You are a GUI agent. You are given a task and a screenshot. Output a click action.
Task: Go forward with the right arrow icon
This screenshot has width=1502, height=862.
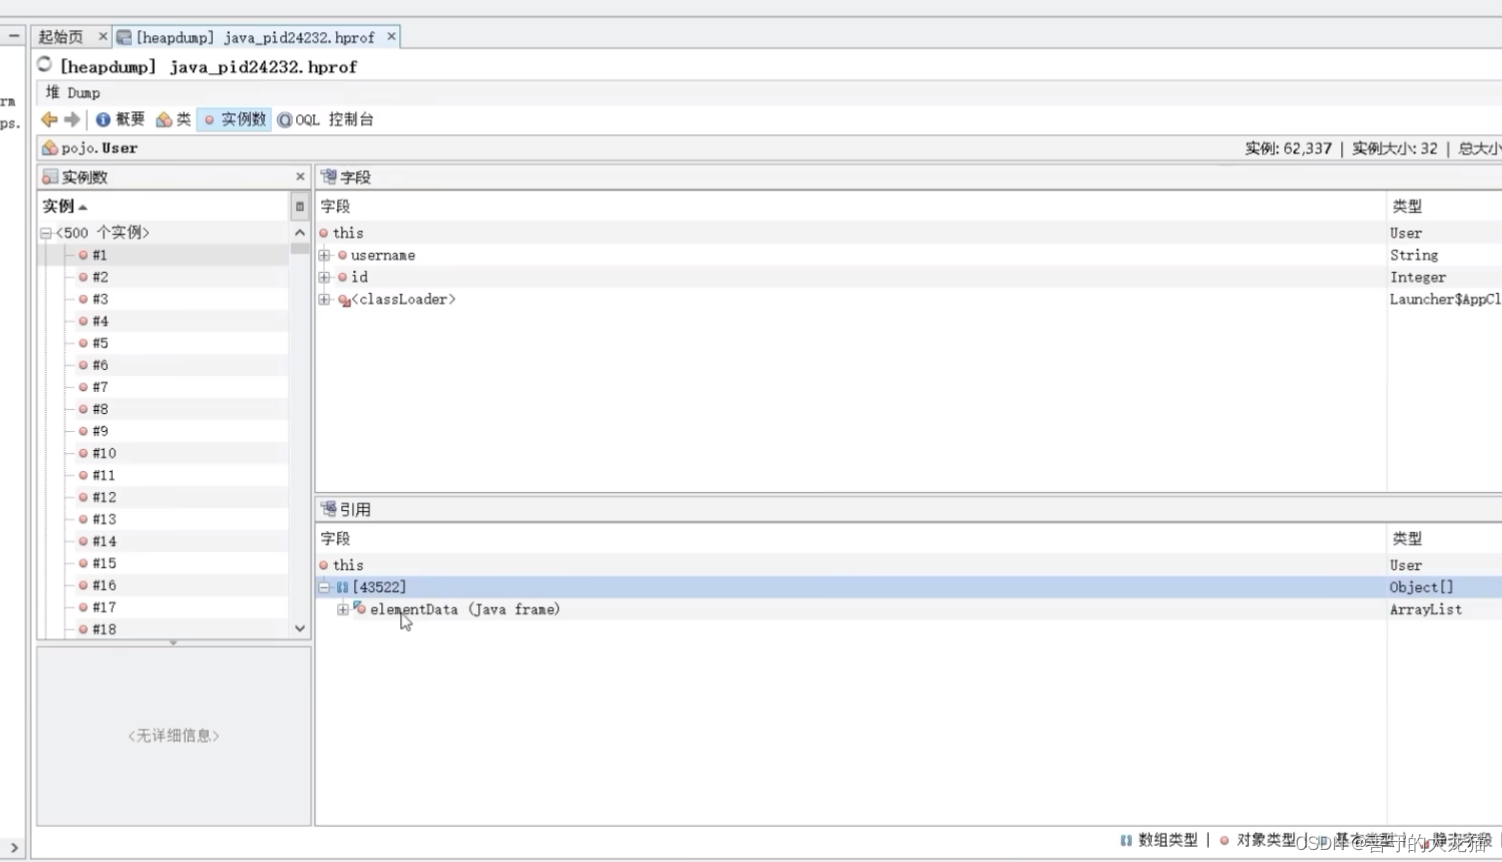72,119
